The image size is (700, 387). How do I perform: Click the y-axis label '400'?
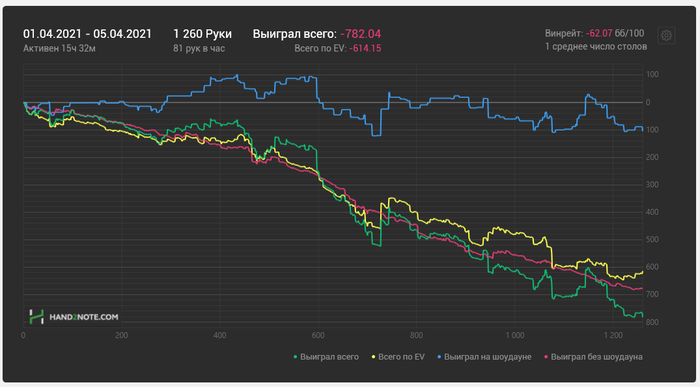652,212
